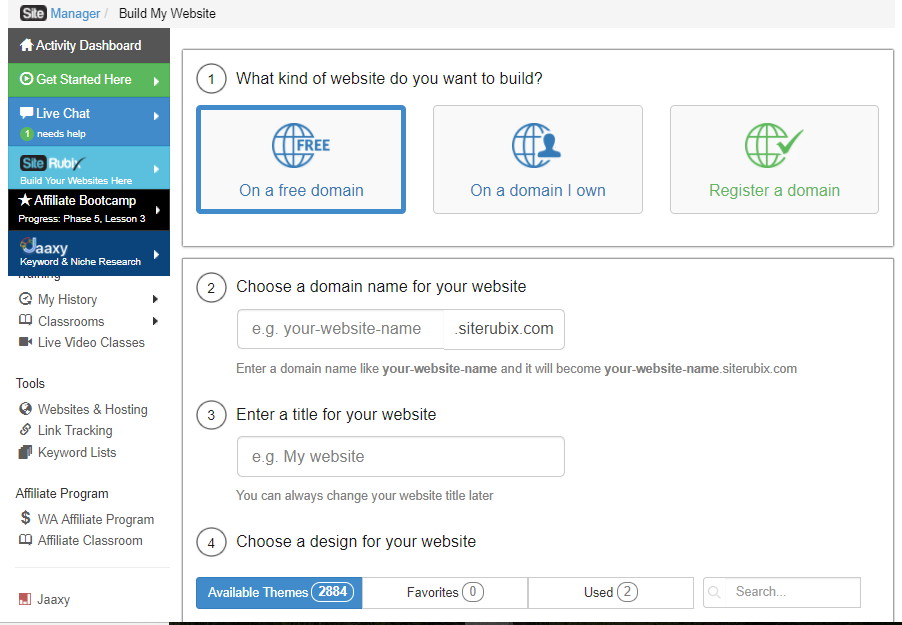
Task: Open Affiliate Bootcamp menu item
Action: point(89,209)
